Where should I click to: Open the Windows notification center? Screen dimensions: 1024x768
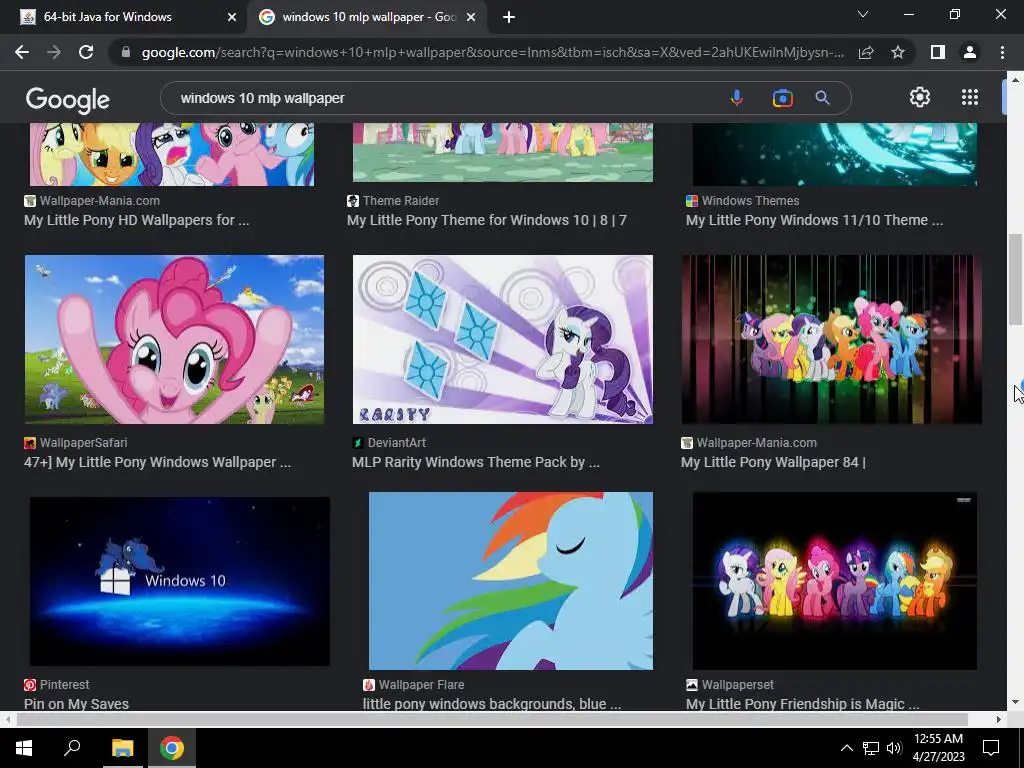(991, 748)
